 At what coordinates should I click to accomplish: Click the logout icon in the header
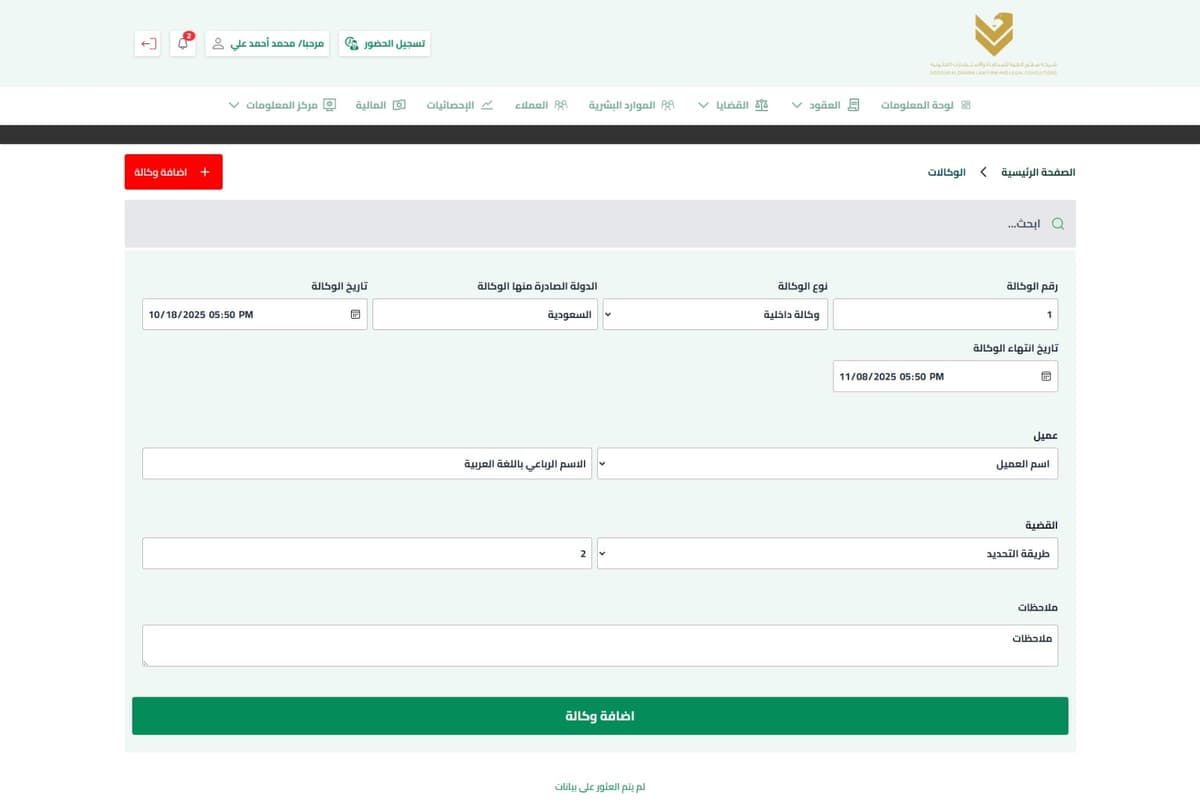point(148,44)
